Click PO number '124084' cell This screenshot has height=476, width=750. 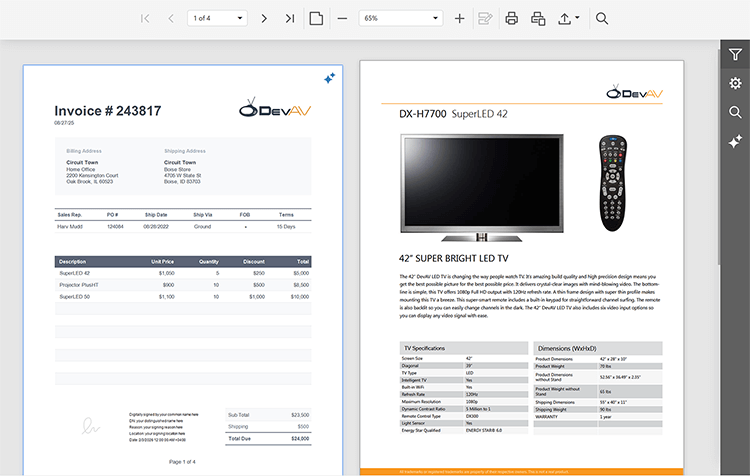point(115,227)
